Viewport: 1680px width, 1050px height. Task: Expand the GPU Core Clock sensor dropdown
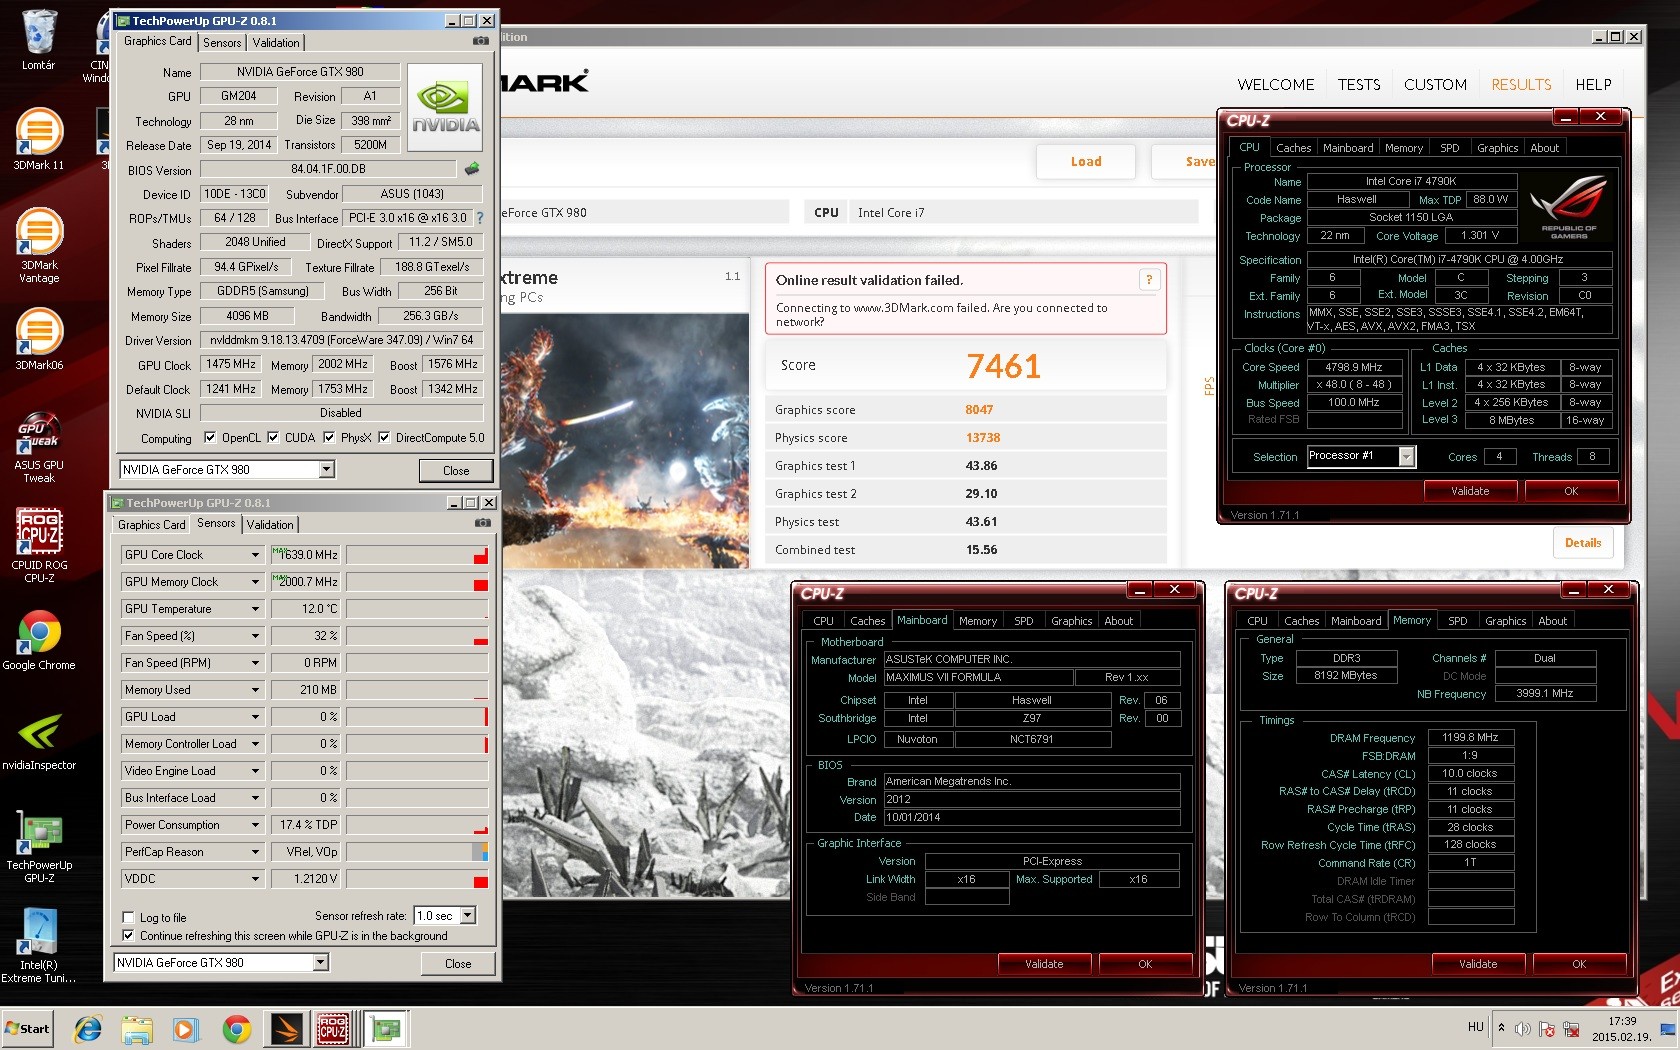tap(255, 555)
